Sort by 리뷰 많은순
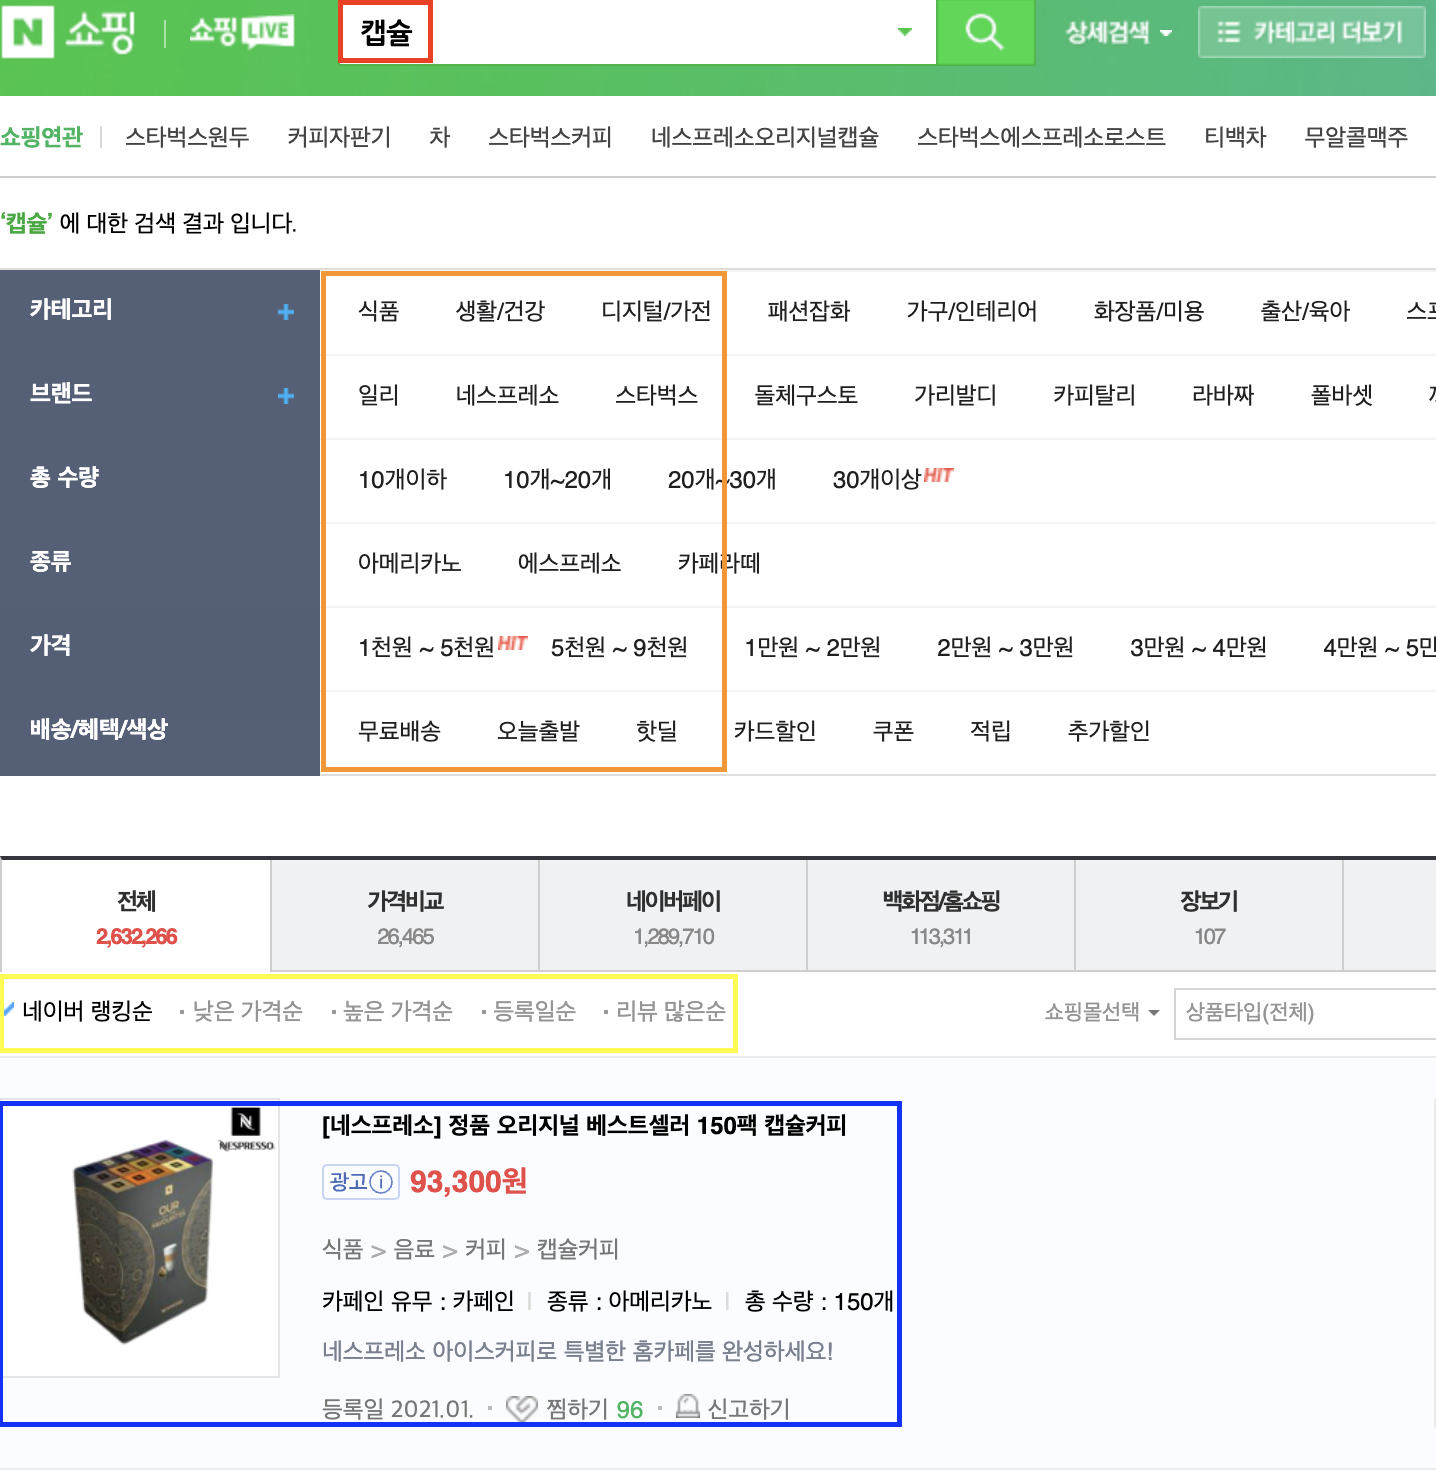The height and width of the screenshot is (1470, 1436). [x=670, y=1011]
